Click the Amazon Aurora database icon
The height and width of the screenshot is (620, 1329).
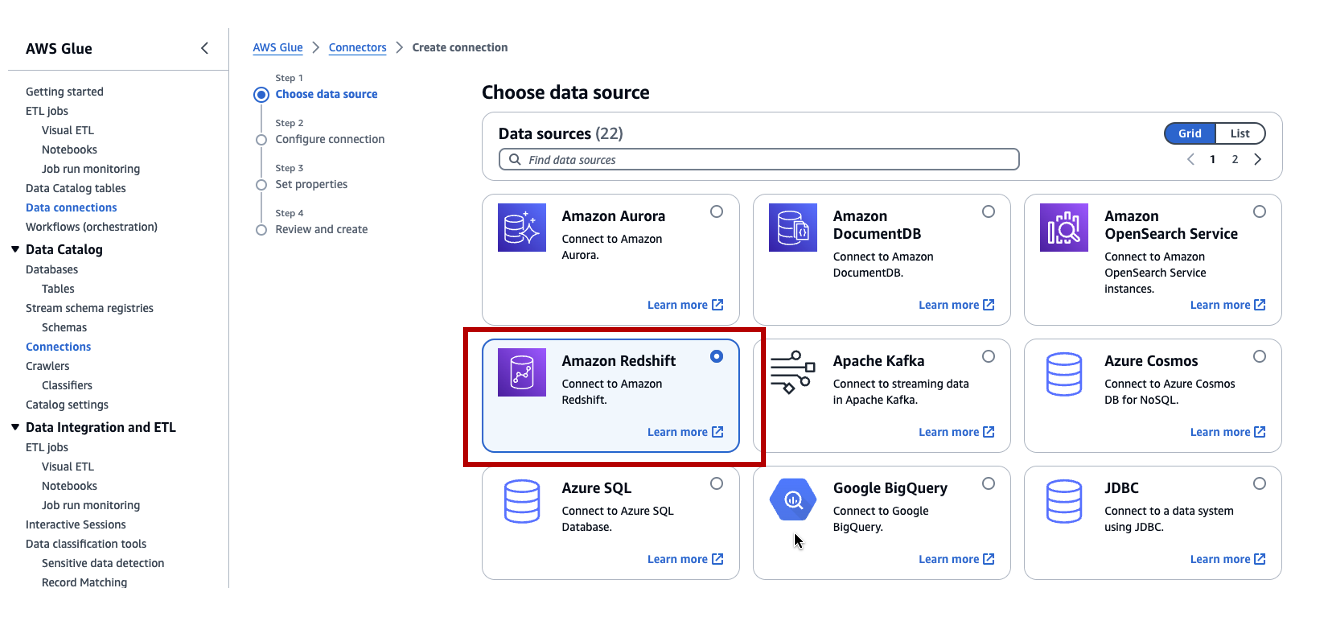click(x=522, y=227)
